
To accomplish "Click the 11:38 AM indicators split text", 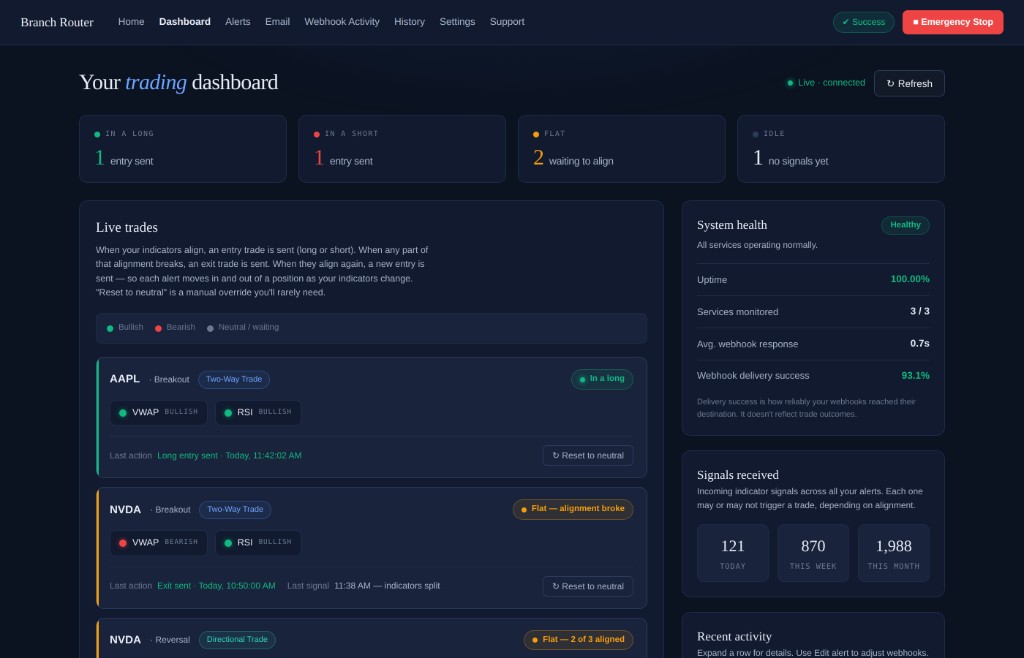I will [387, 586].
